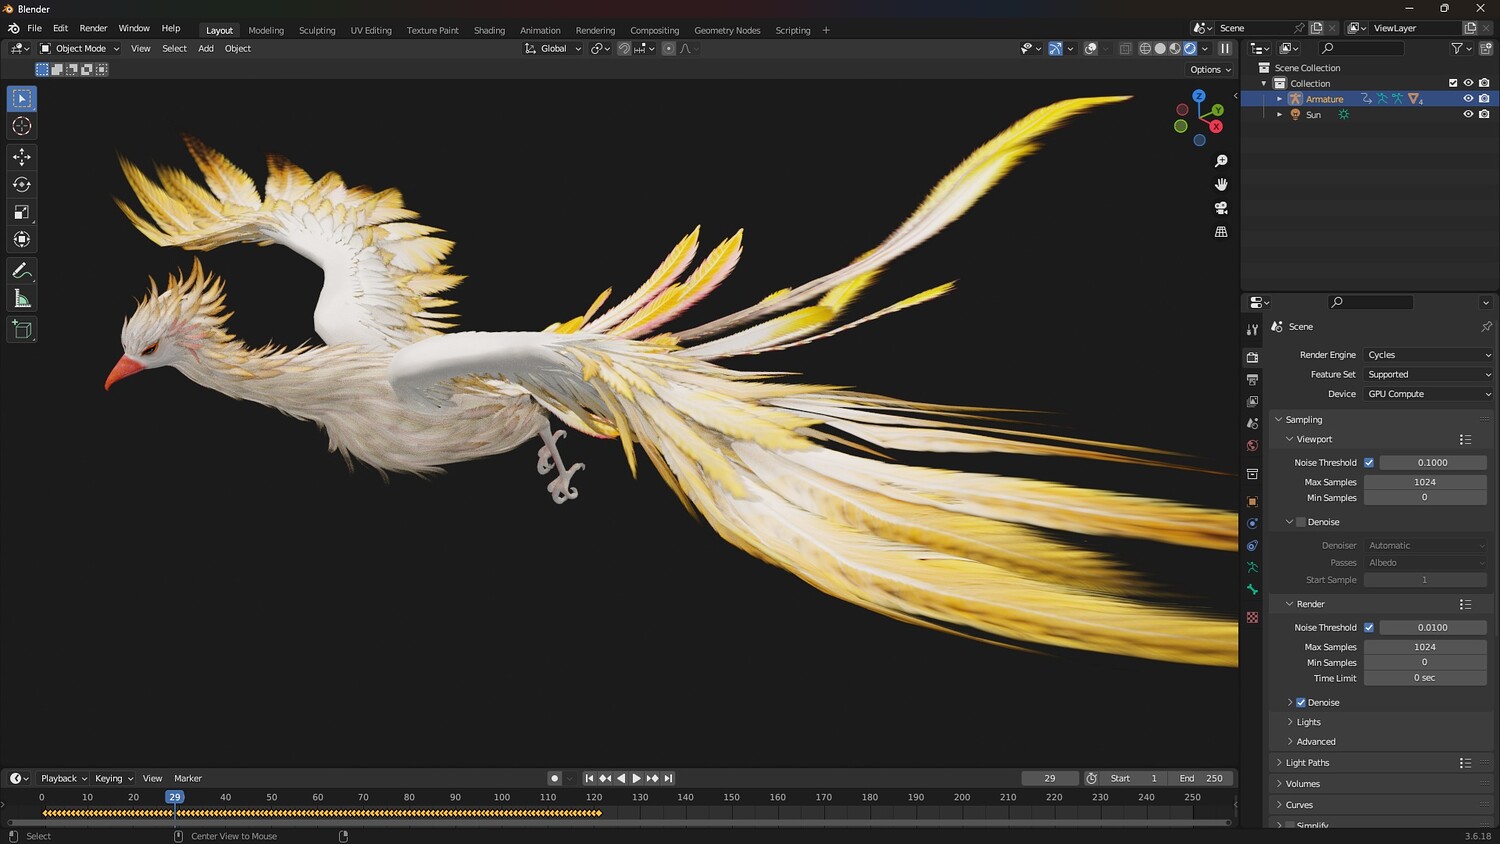Image resolution: width=1500 pixels, height=844 pixels.
Task: Disable Armature in renders
Action: pyautogui.click(x=1484, y=99)
